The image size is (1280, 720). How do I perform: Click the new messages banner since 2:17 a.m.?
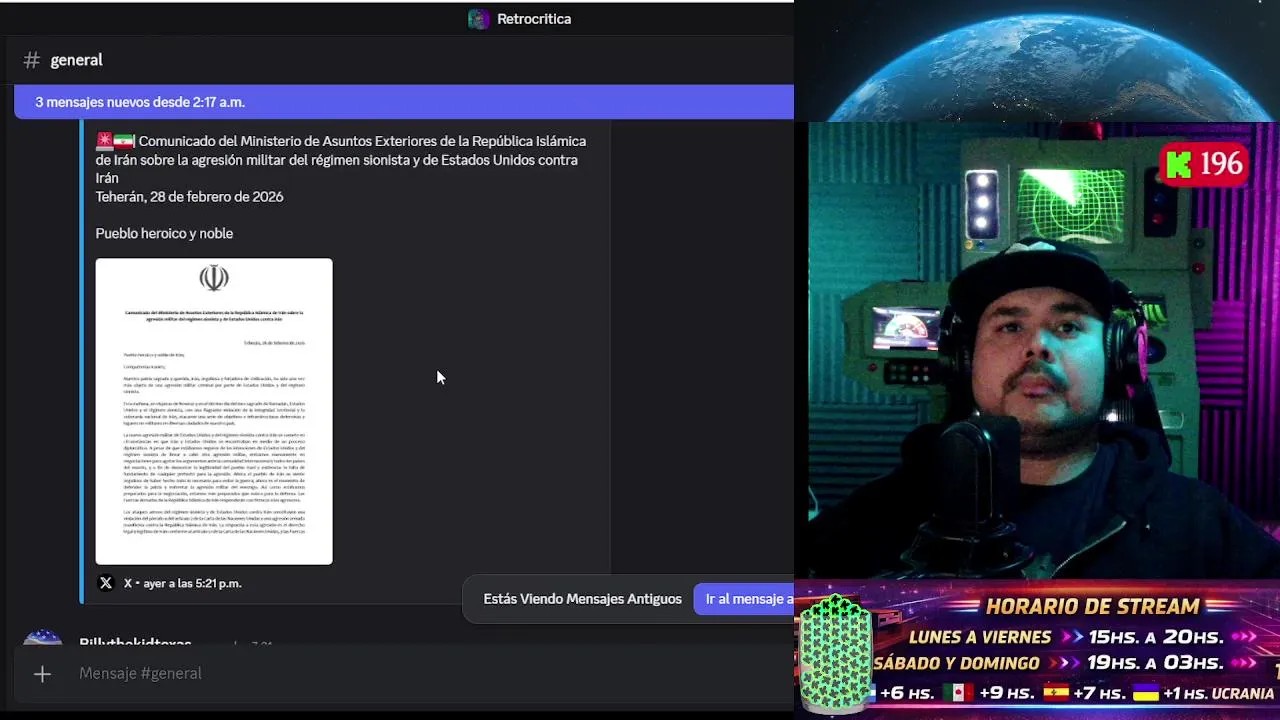[x=404, y=102]
